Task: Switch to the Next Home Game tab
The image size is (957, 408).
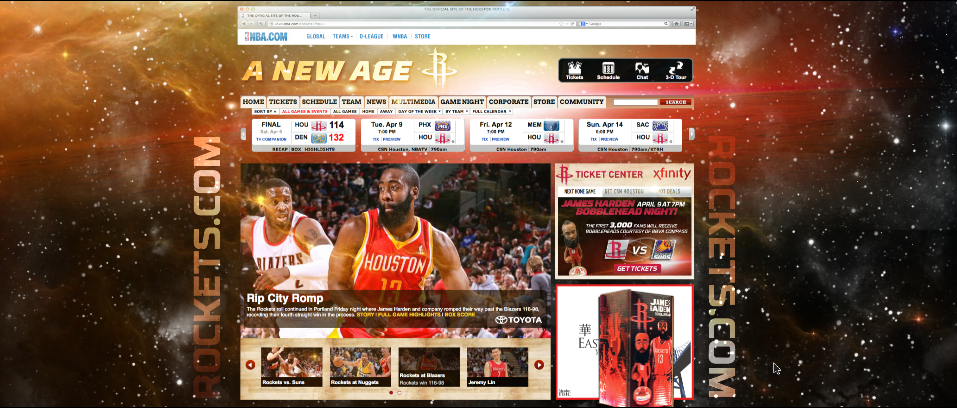Action: click(x=579, y=191)
